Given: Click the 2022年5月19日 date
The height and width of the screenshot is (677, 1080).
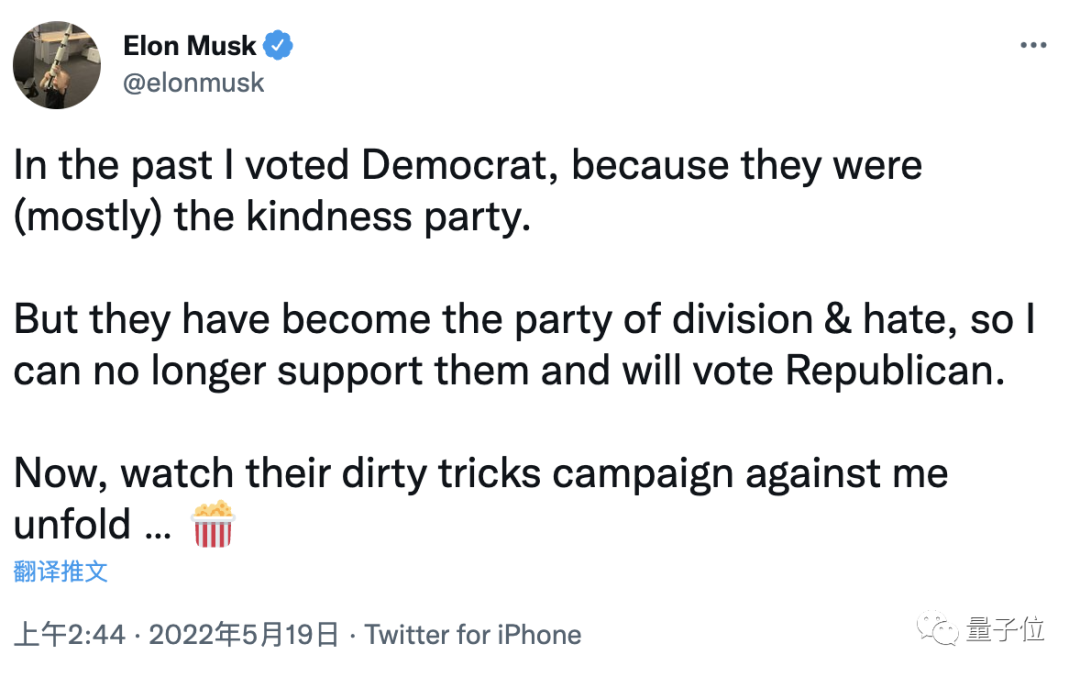Looking at the screenshot, I should point(243,634).
